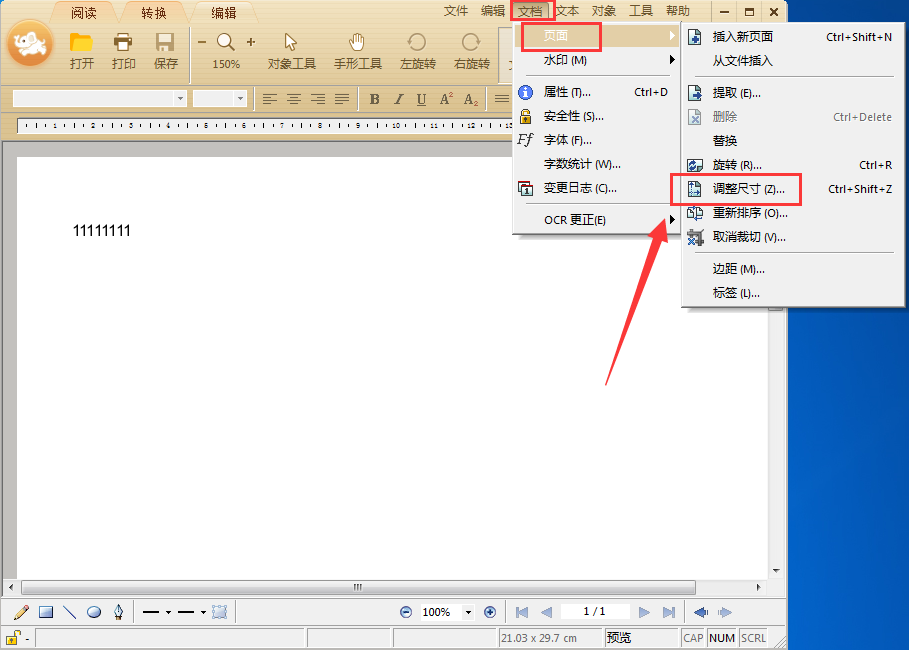Choose 调整尺寸(Z) from the page submenu
This screenshot has width=909, height=650.
tap(747, 188)
